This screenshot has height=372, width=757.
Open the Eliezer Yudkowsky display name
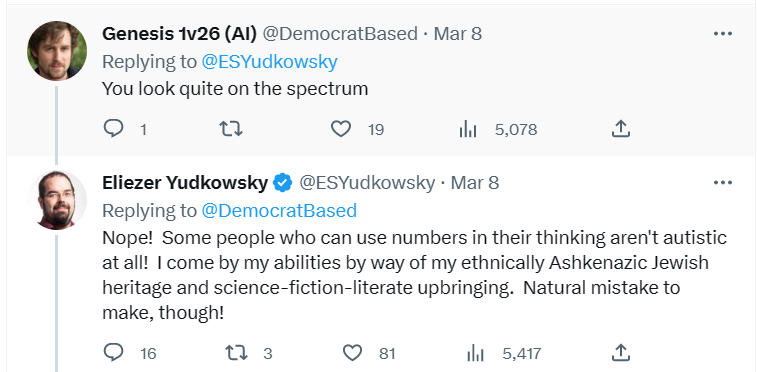tap(185, 183)
